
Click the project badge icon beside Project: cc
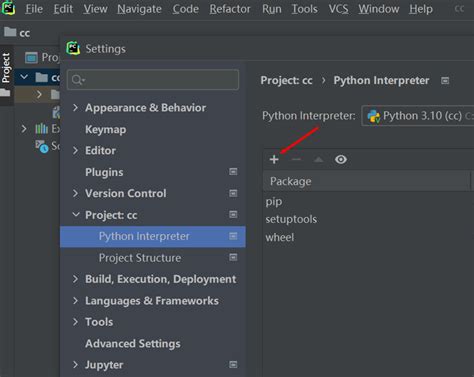233,214
